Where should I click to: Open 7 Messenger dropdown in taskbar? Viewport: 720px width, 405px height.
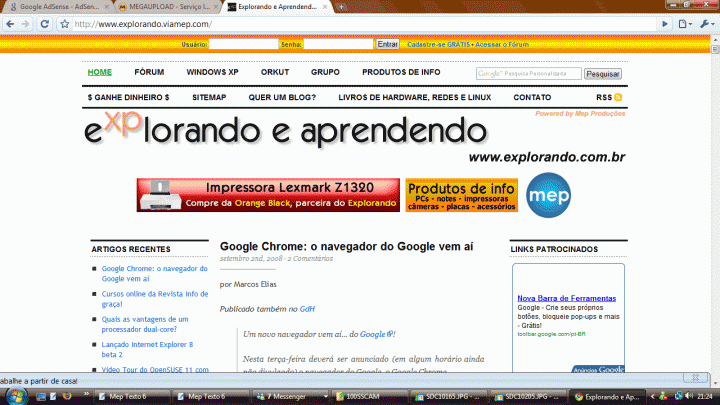[x=325, y=396]
